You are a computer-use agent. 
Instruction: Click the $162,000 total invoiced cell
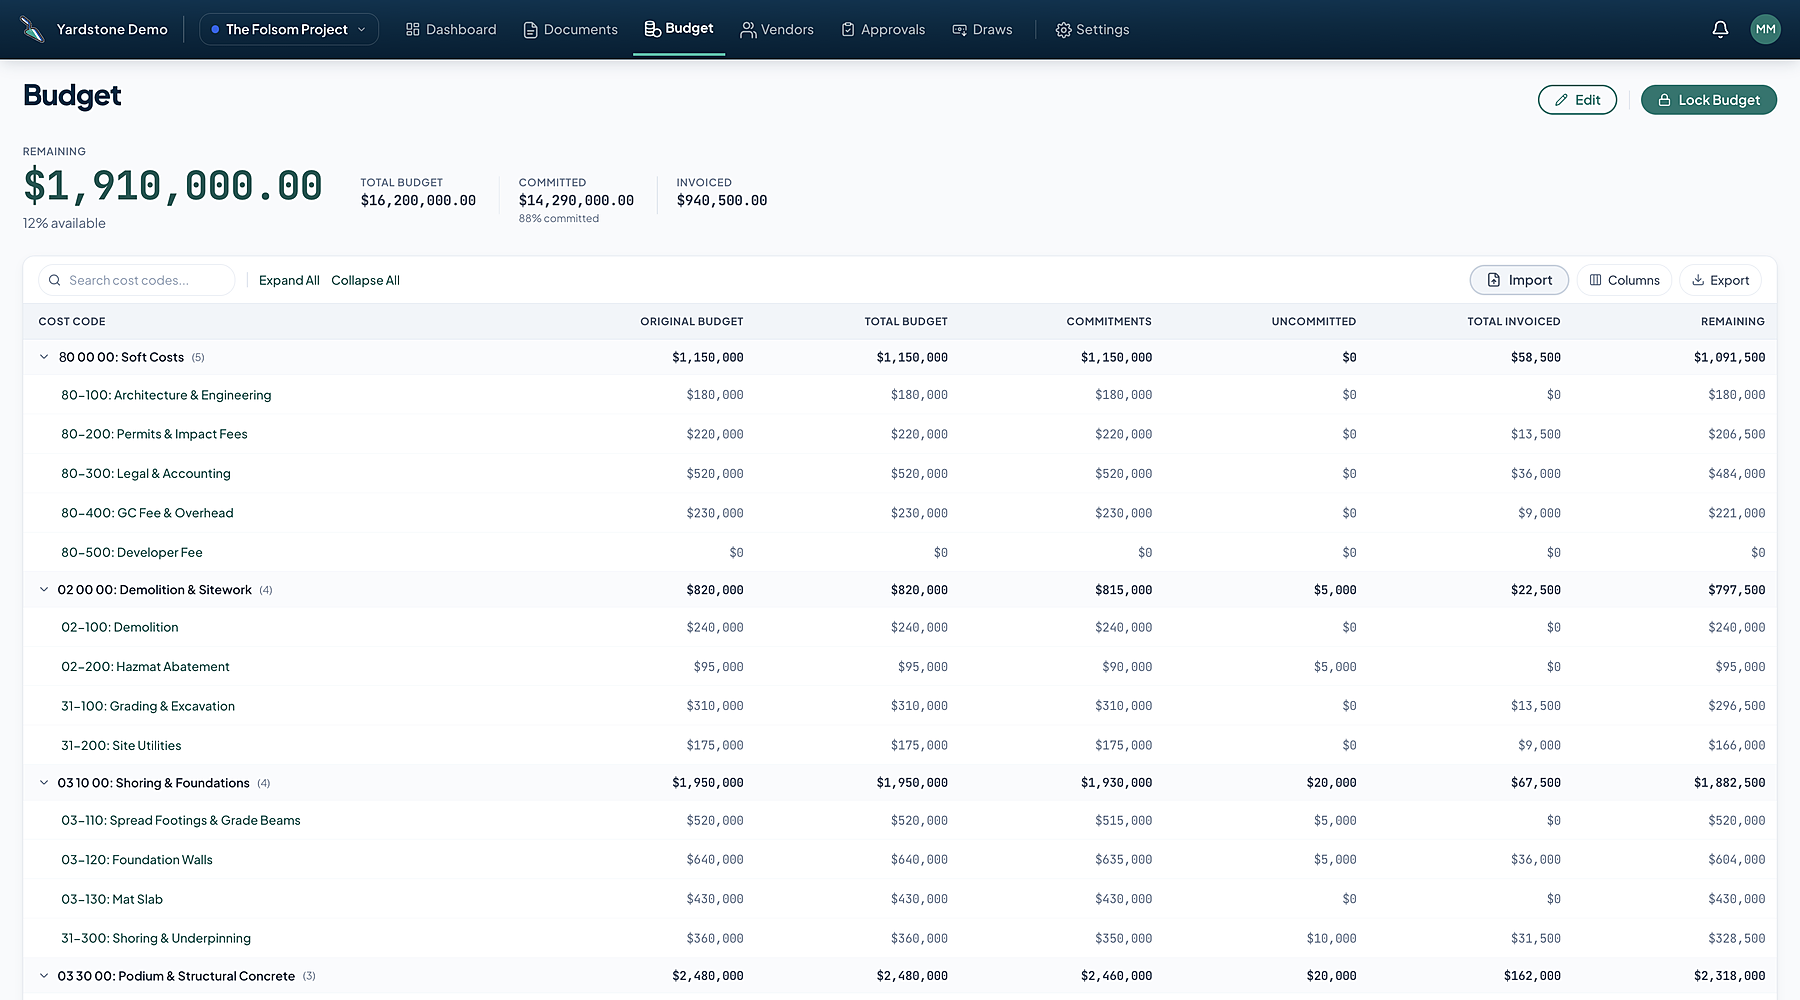(x=1532, y=976)
